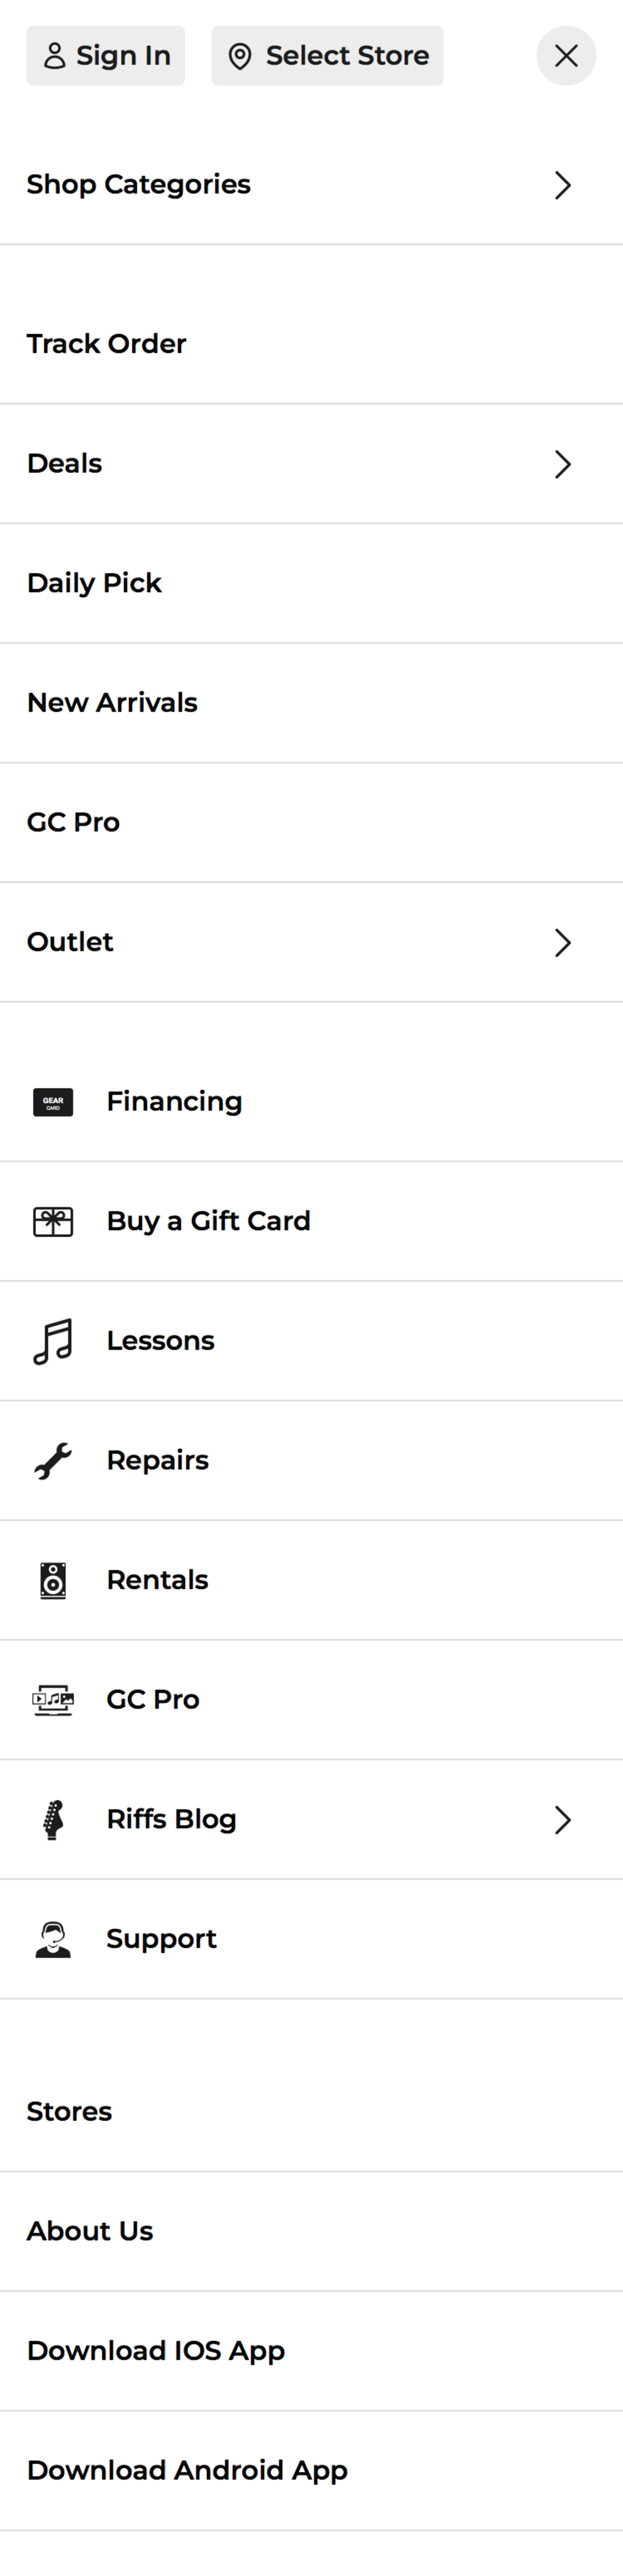Image resolution: width=623 pixels, height=2576 pixels.
Task: Select the music note Lessons icon
Action: tap(53, 1340)
